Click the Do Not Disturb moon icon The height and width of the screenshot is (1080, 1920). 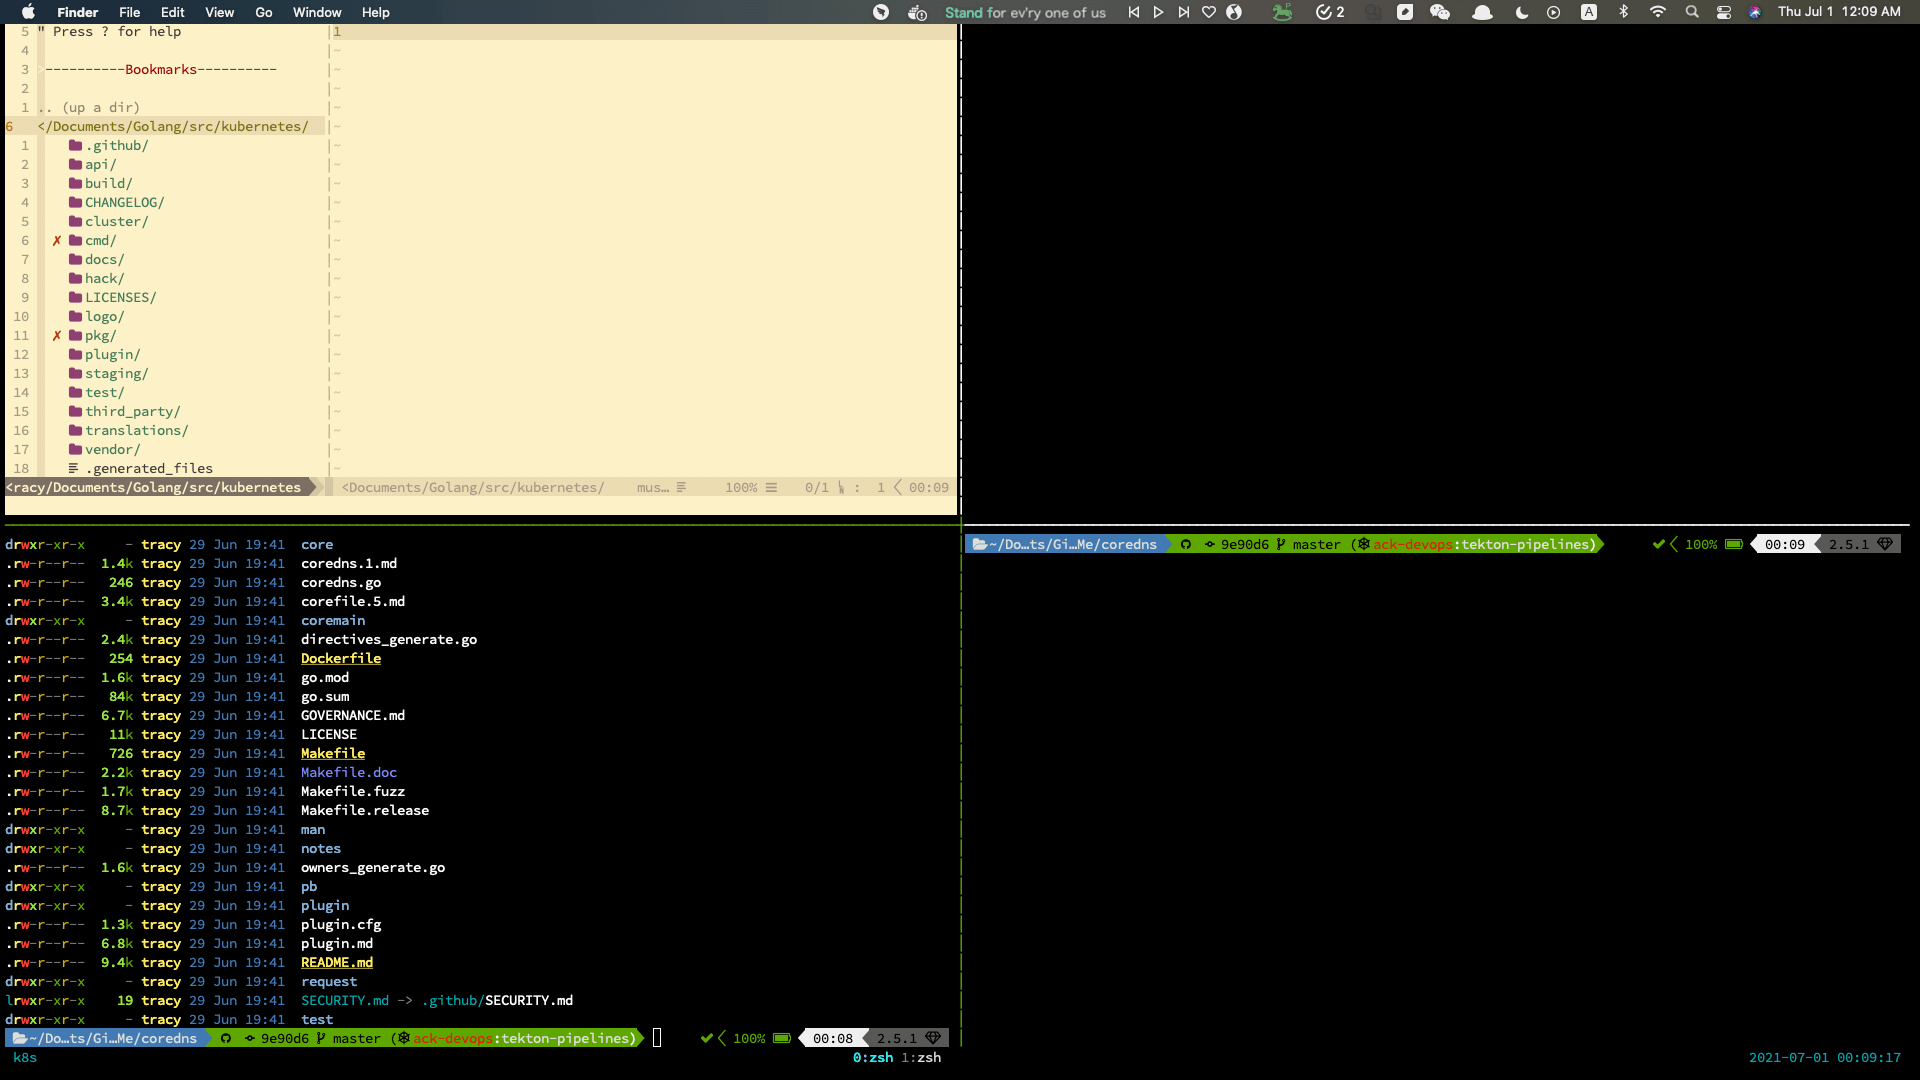pyautogui.click(x=1522, y=12)
